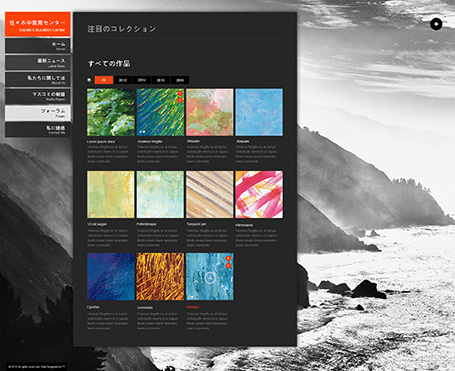Open the ホーム Home menu item
455x371 pixels.
pyautogui.click(x=38, y=46)
